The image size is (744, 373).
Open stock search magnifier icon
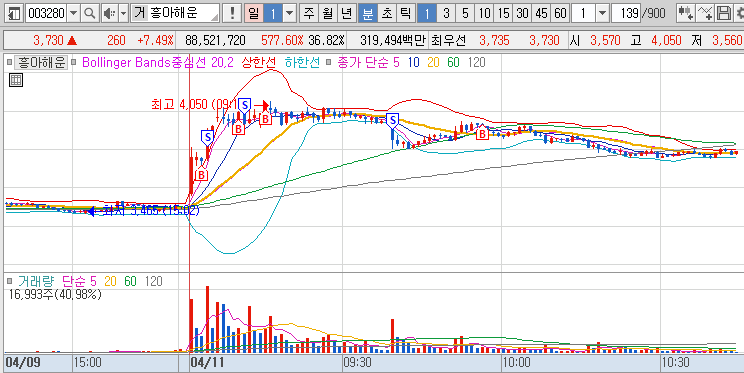click(x=90, y=13)
